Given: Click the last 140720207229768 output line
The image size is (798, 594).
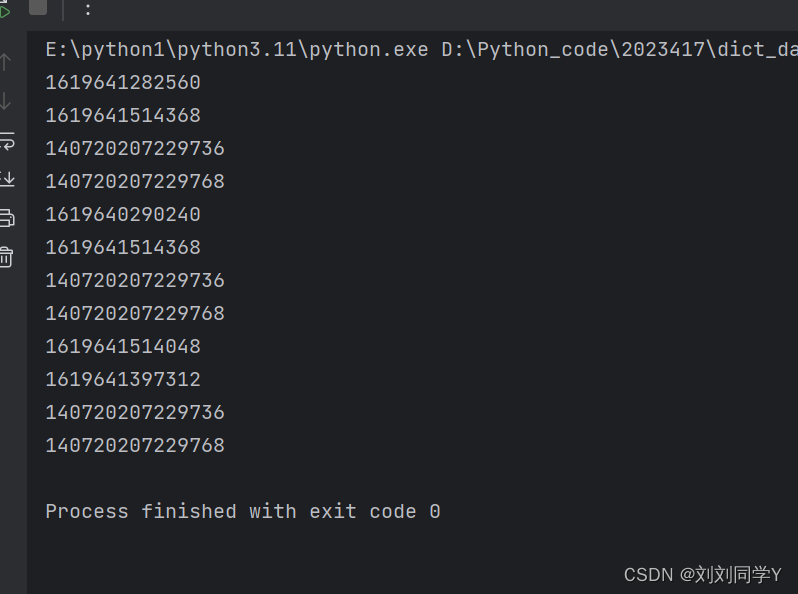Looking at the screenshot, I should tap(135, 445).
